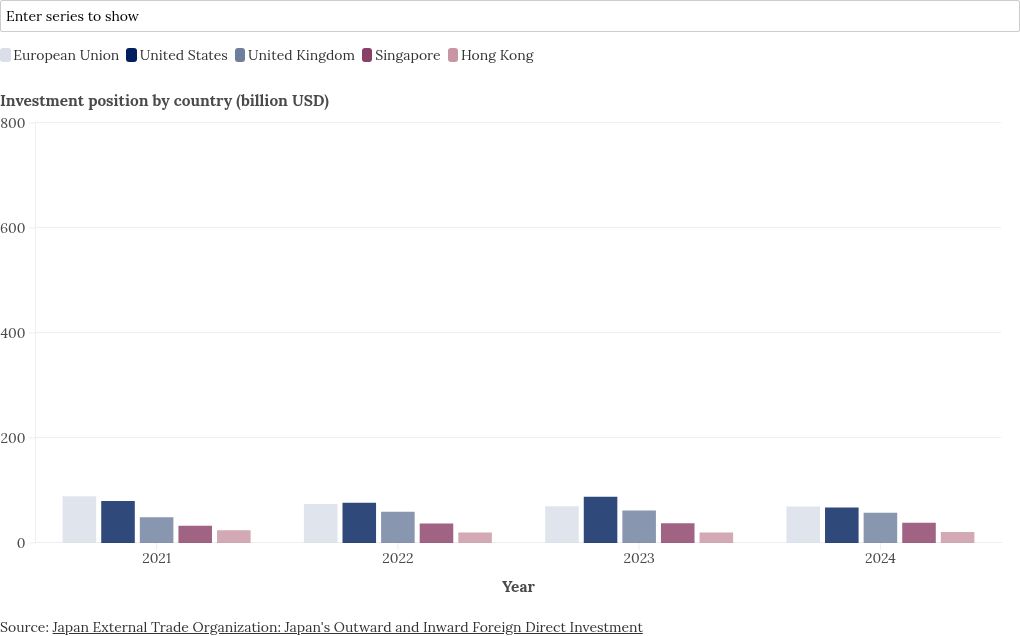Click the 2021 European Union bar
This screenshot has height=636, width=1020.
click(x=79, y=520)
